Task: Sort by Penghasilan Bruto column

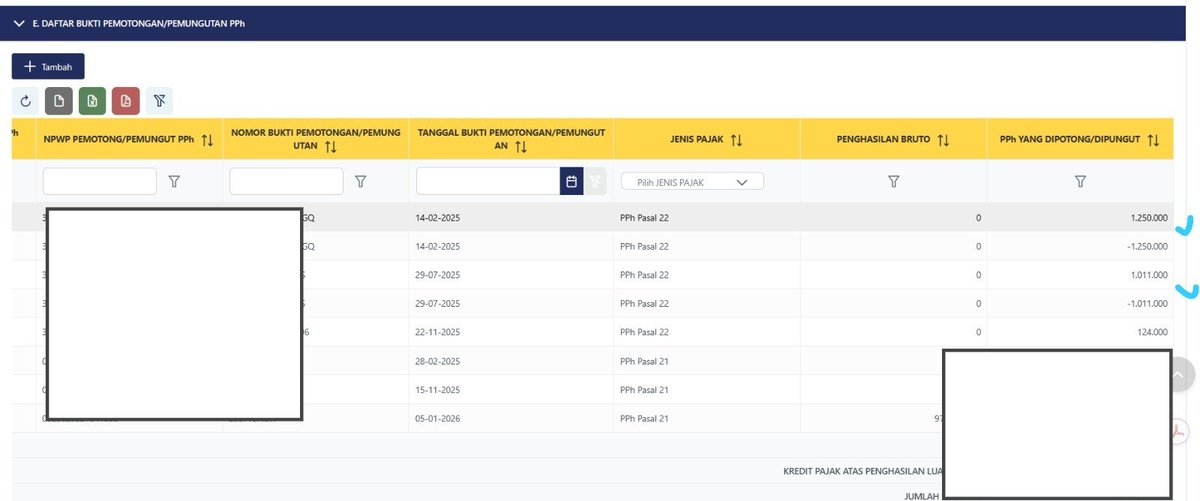Action: [x=943, y=140]
